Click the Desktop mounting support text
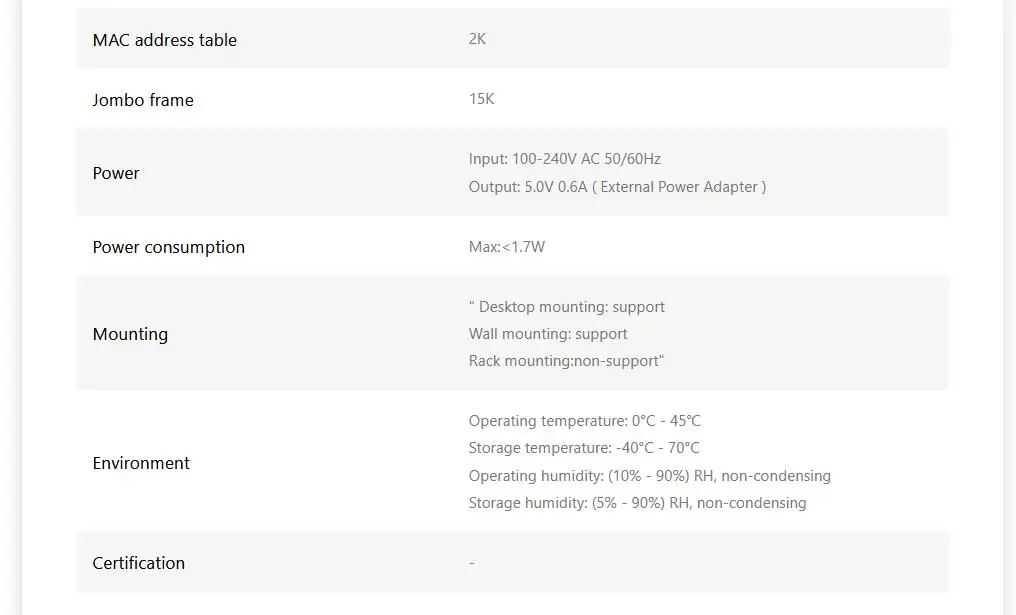This screenshot has width=1016, height=615. point(568,307)
